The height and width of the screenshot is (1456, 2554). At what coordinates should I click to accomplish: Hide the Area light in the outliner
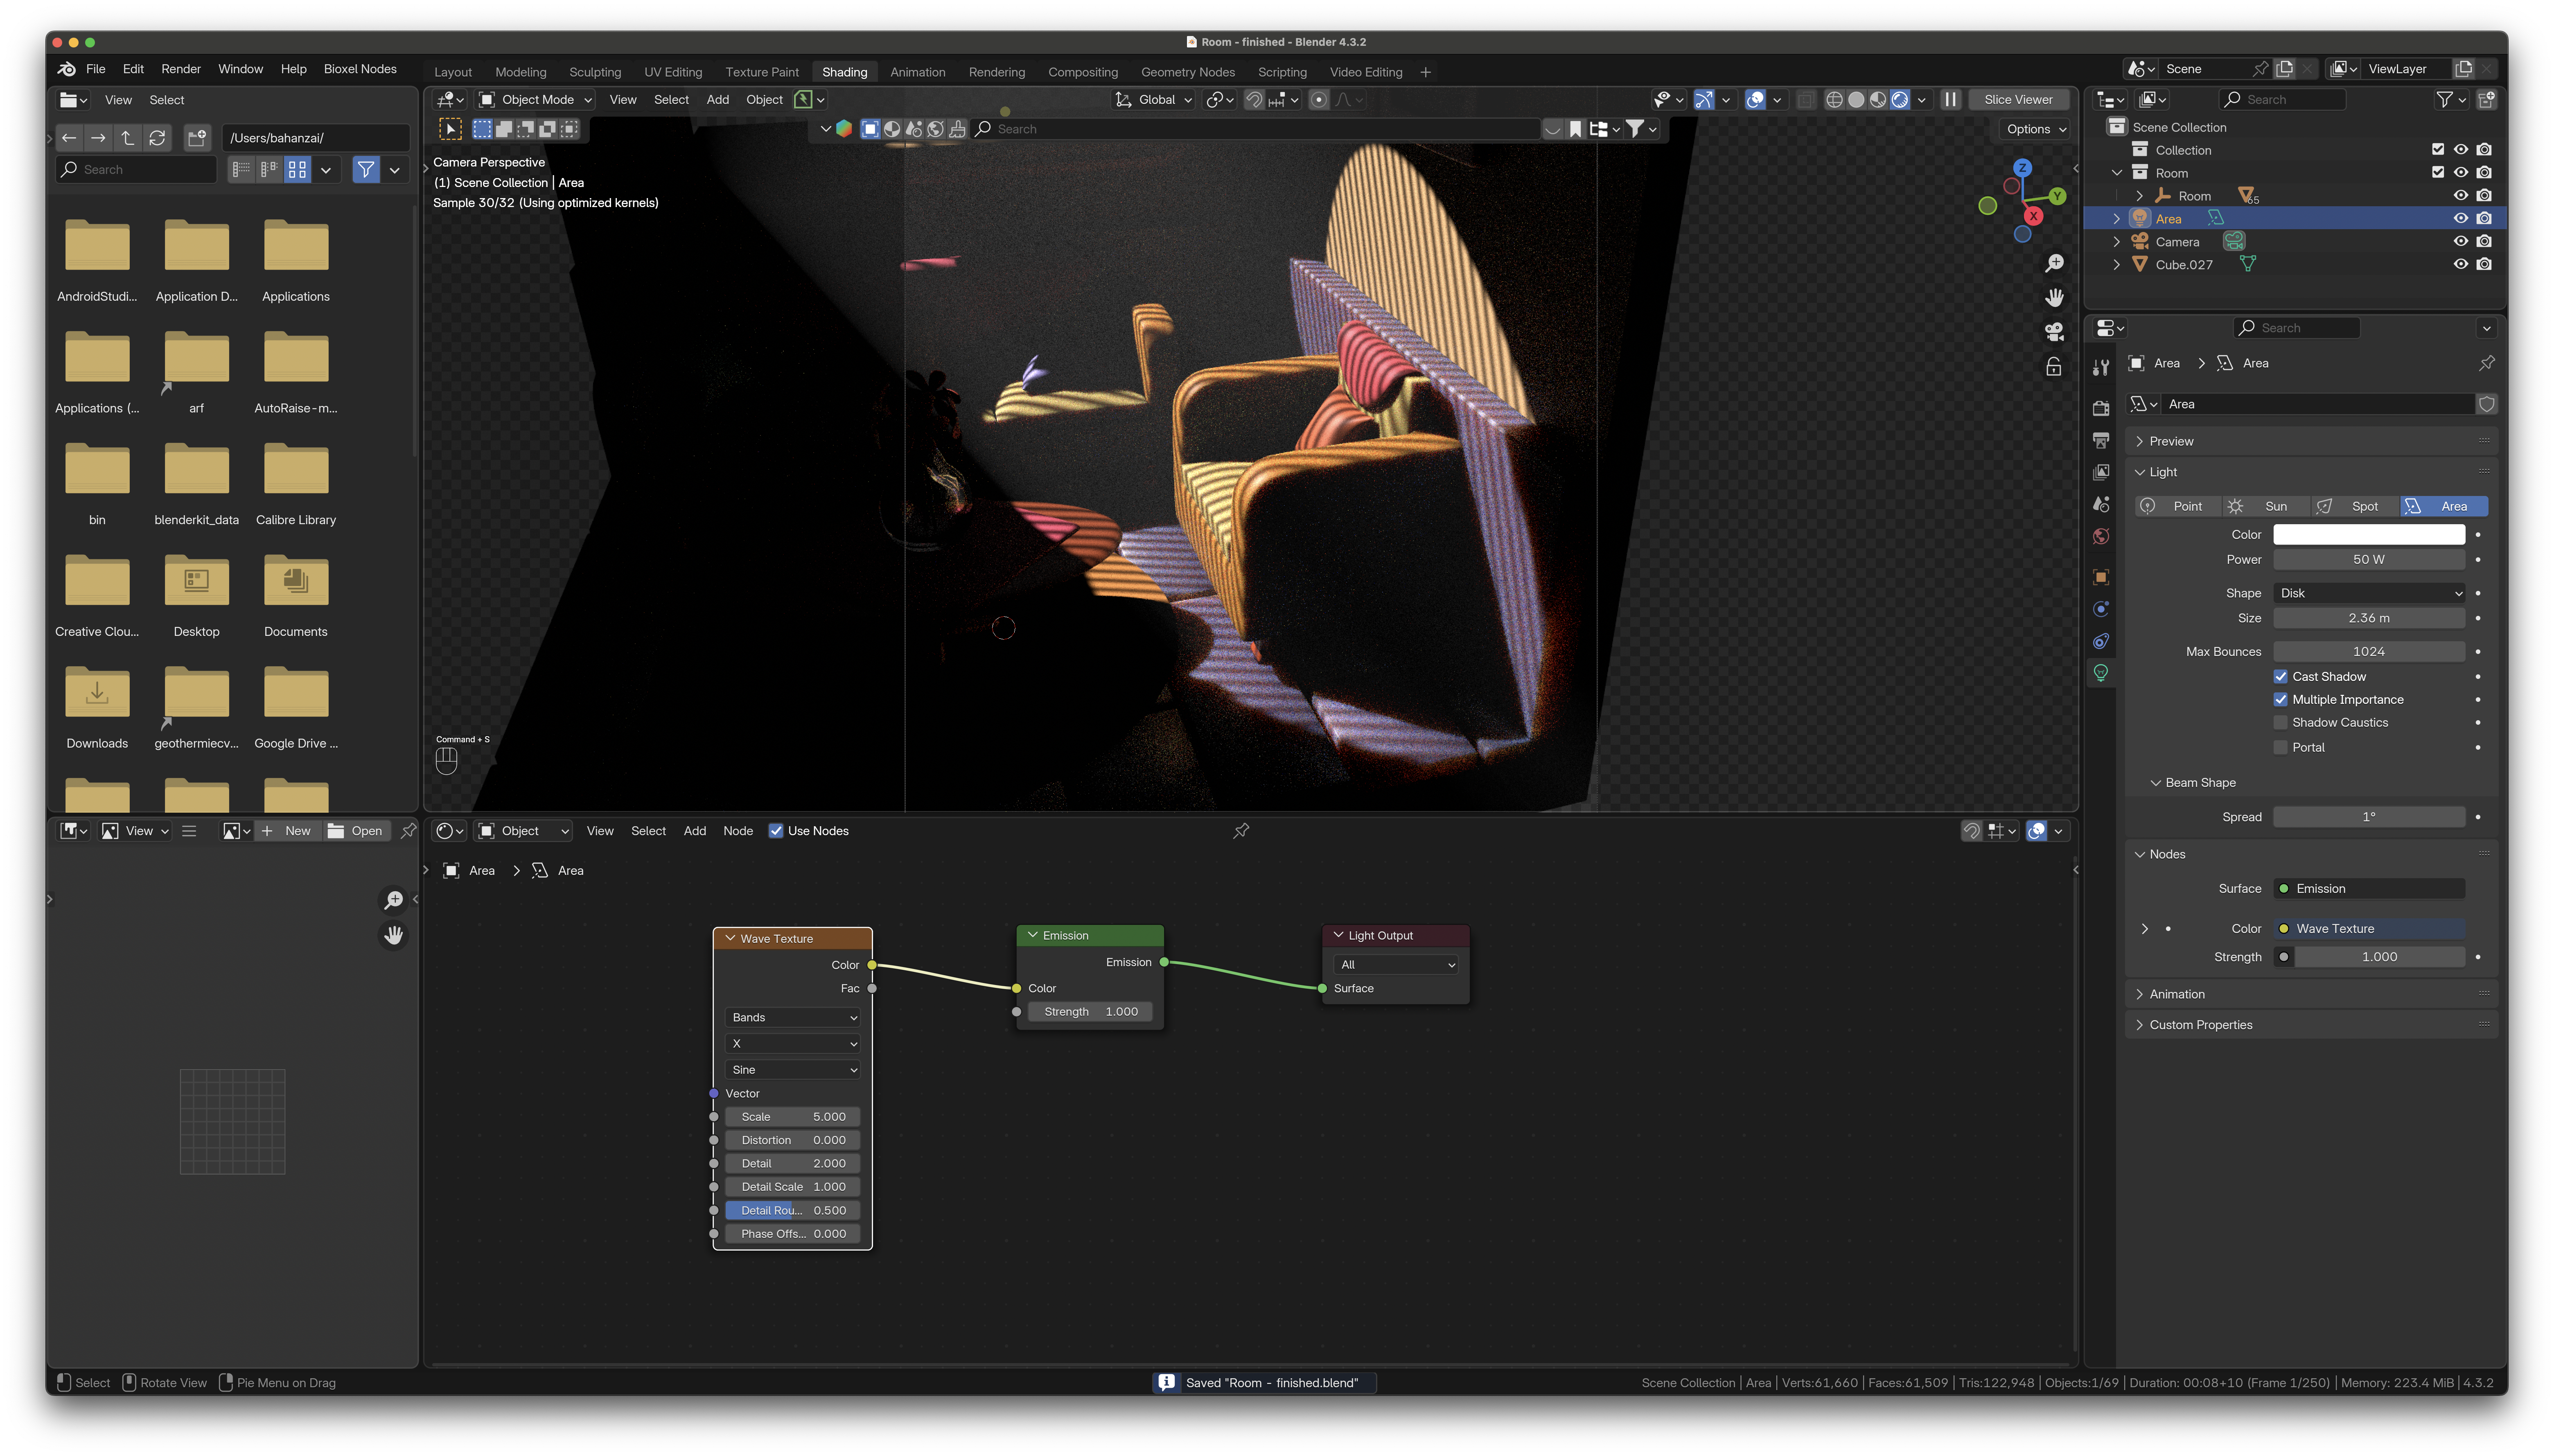click(x=2461, y=219)
